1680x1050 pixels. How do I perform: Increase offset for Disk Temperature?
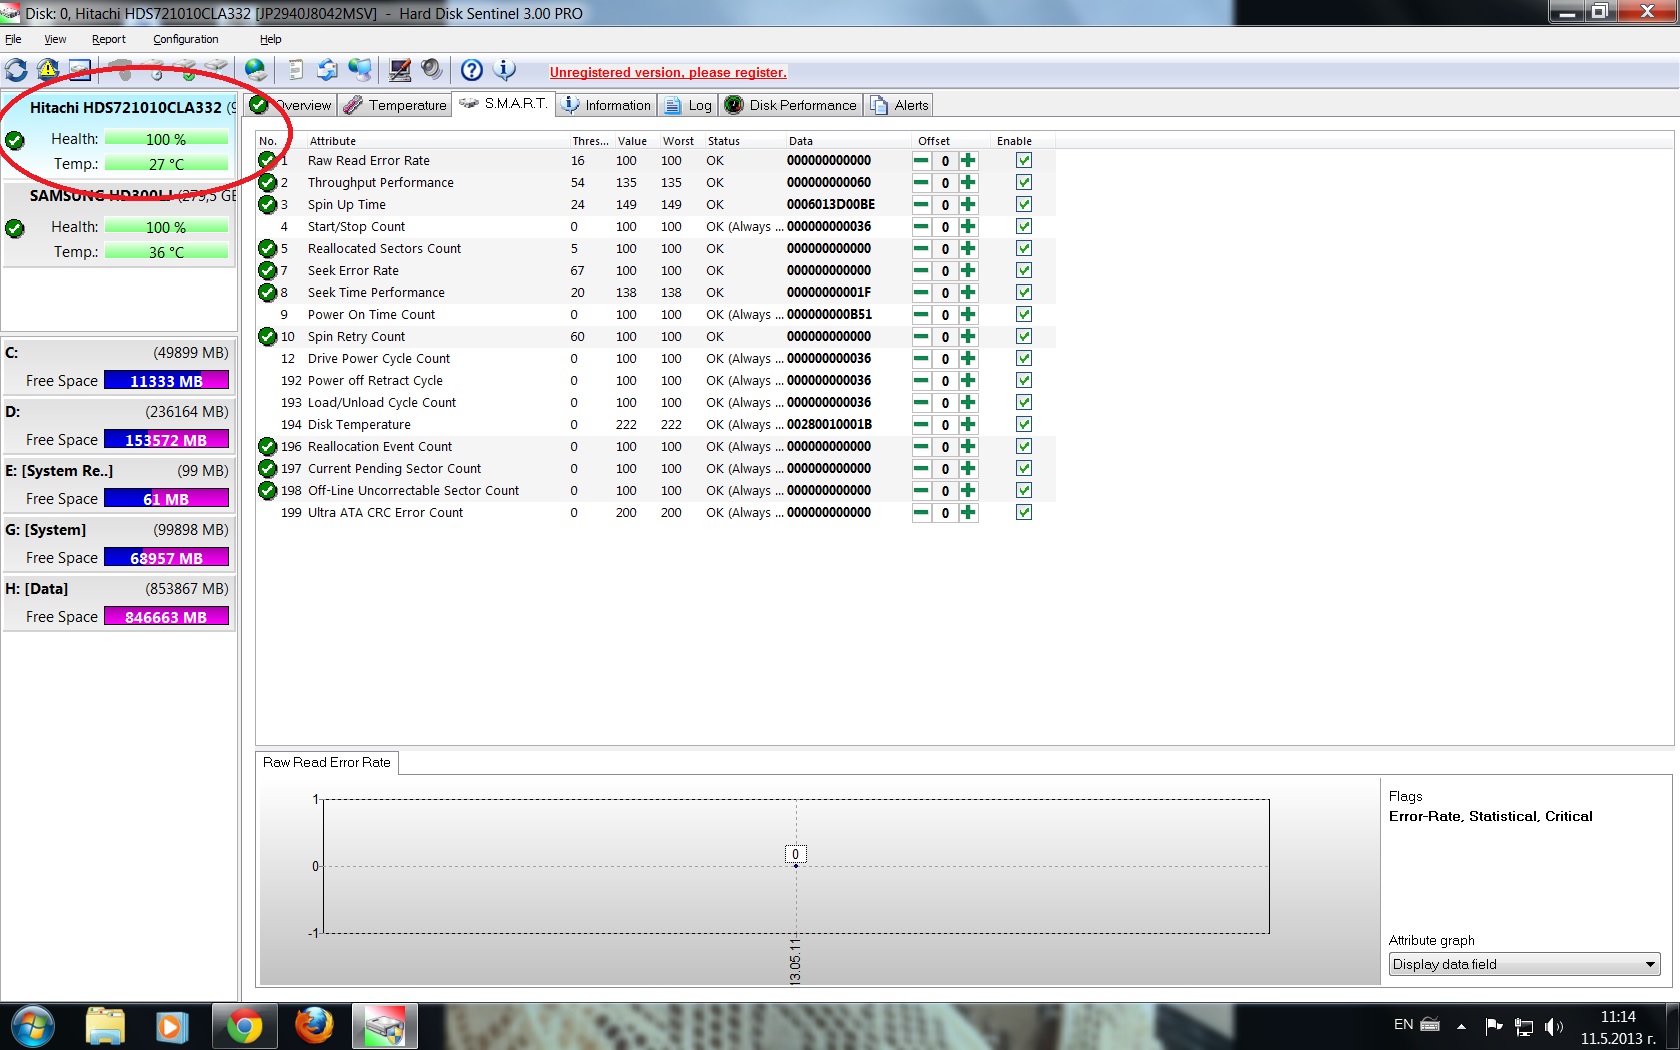[968, 425]
